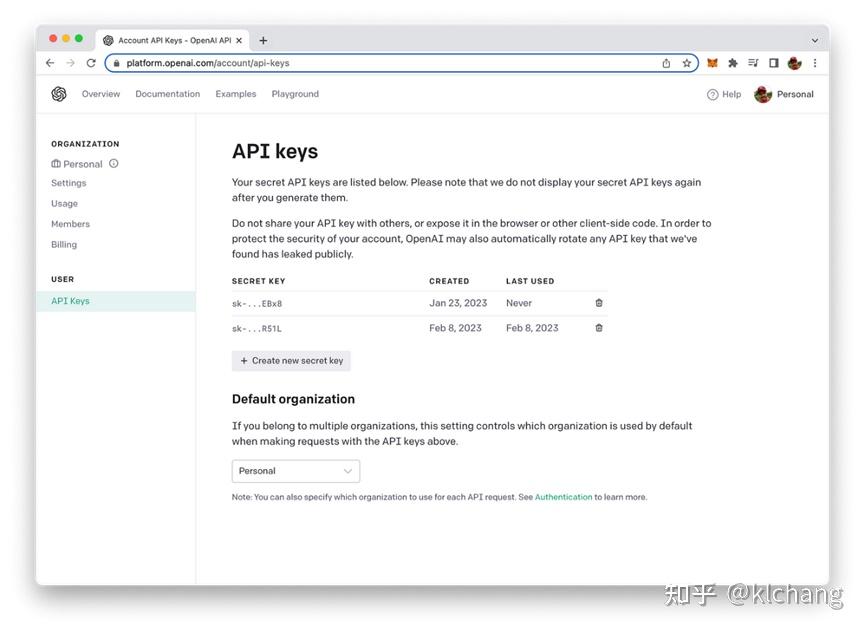Viewport: 865px width, 633px height.
Task: Open the Playground page
Action: (x=294, y=93)
